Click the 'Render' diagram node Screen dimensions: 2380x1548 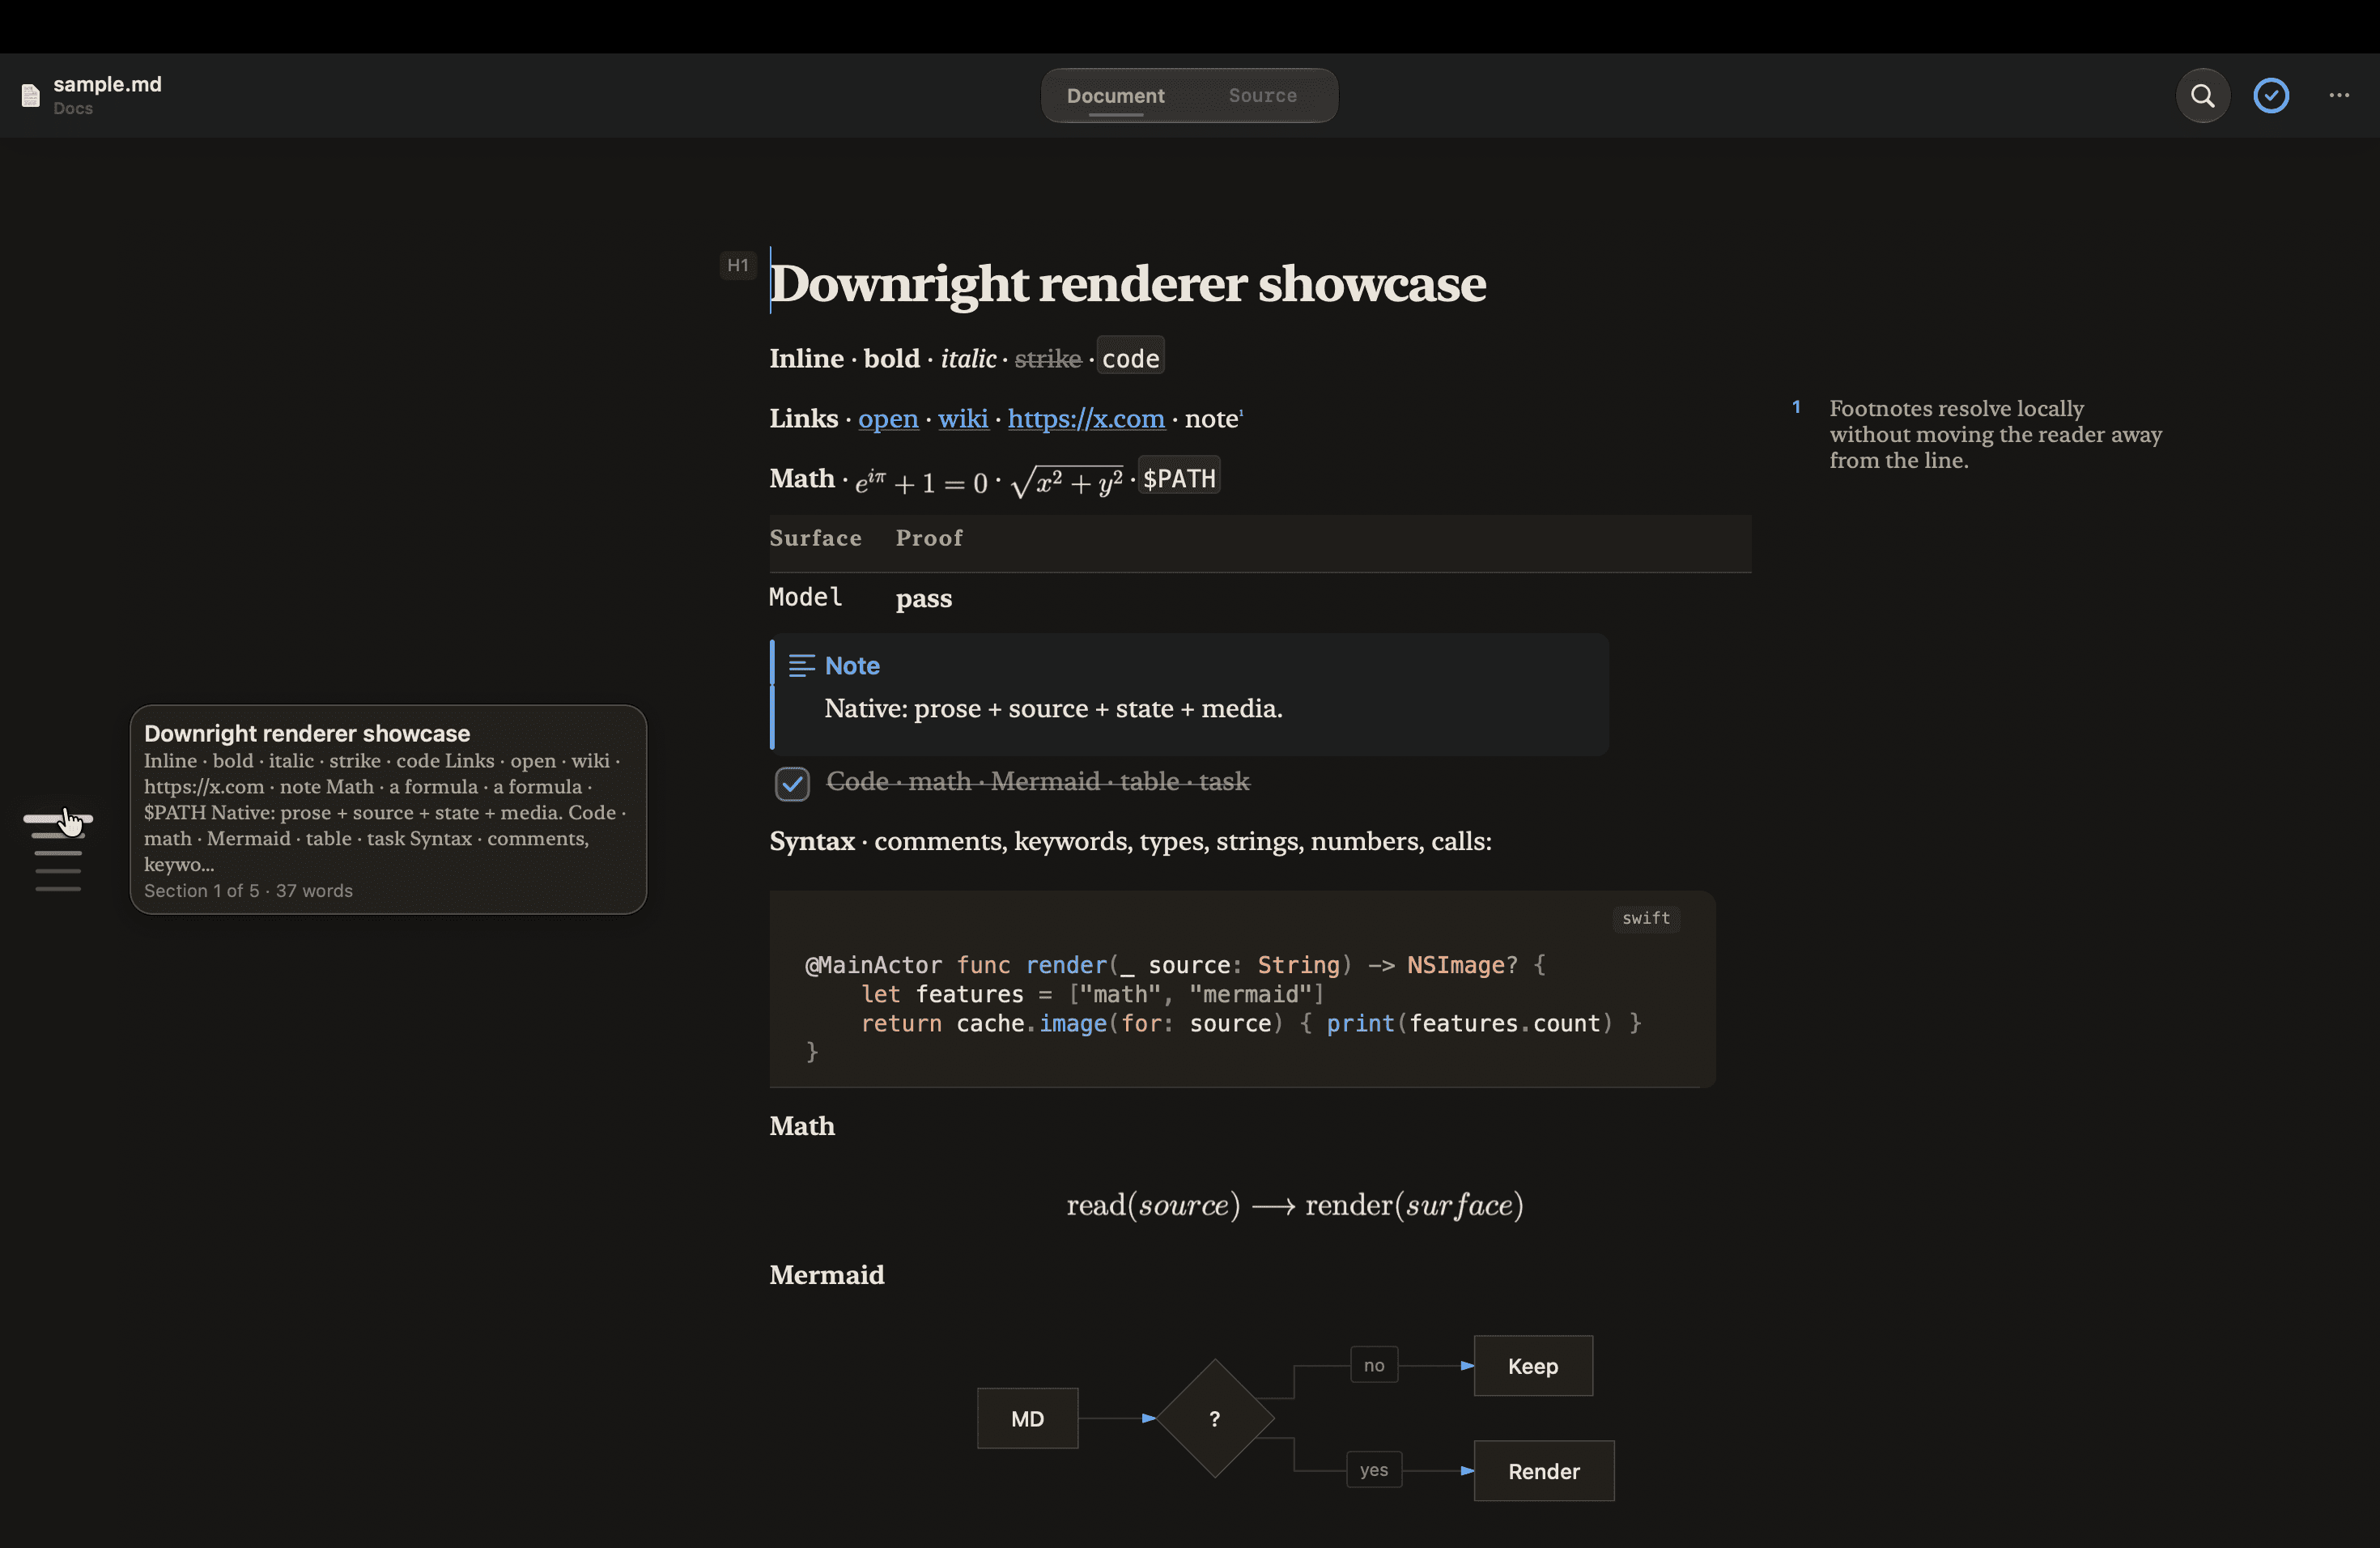[1544, 1471]
